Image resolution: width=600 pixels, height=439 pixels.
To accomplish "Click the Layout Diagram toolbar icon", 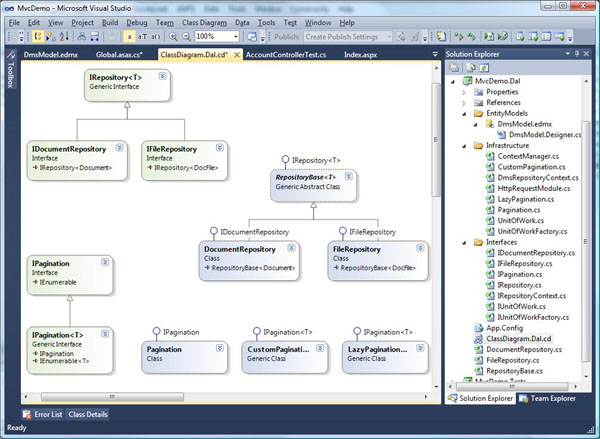I will click(x=82, y=36).
